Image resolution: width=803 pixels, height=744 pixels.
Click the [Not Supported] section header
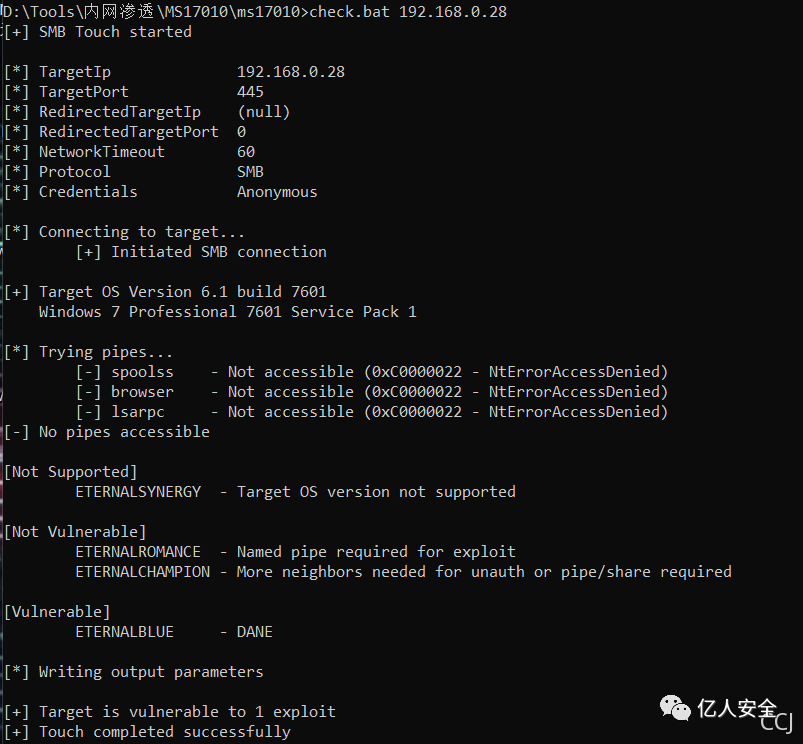(x=71, y=472)
